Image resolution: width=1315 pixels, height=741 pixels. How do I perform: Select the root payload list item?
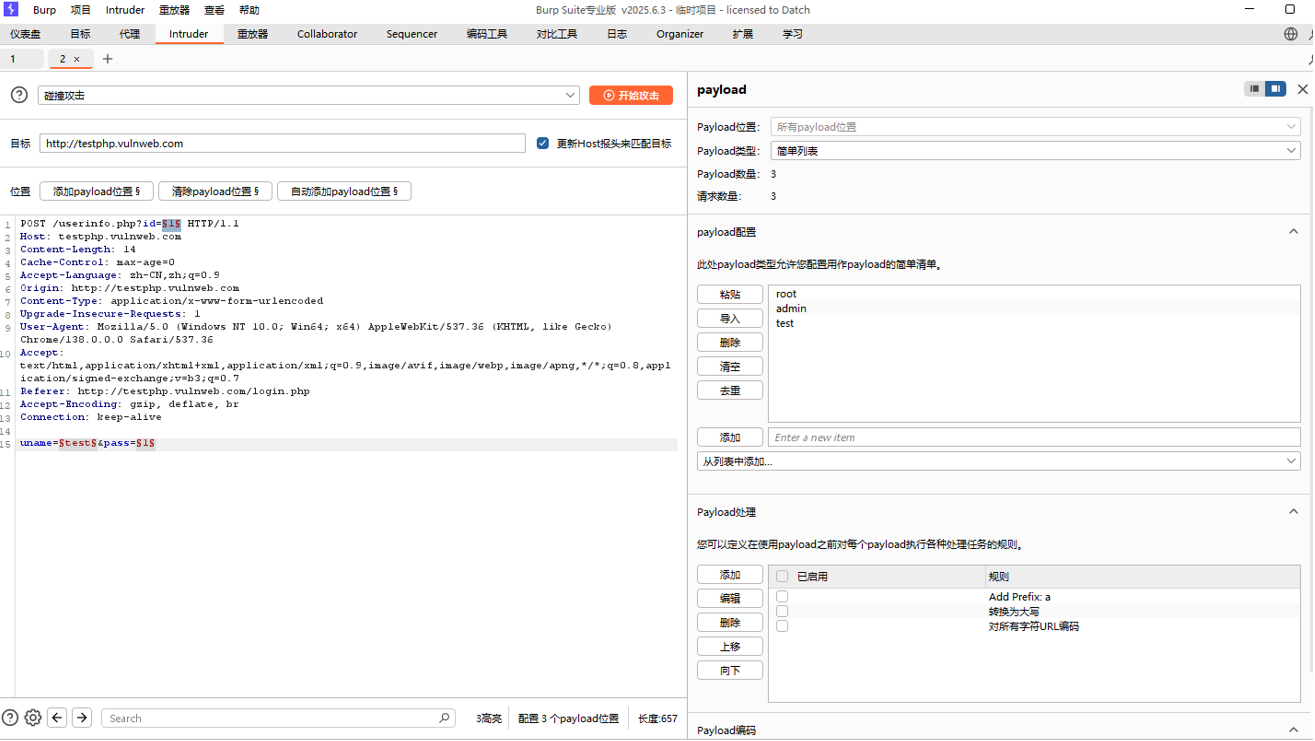[1034, 294]
